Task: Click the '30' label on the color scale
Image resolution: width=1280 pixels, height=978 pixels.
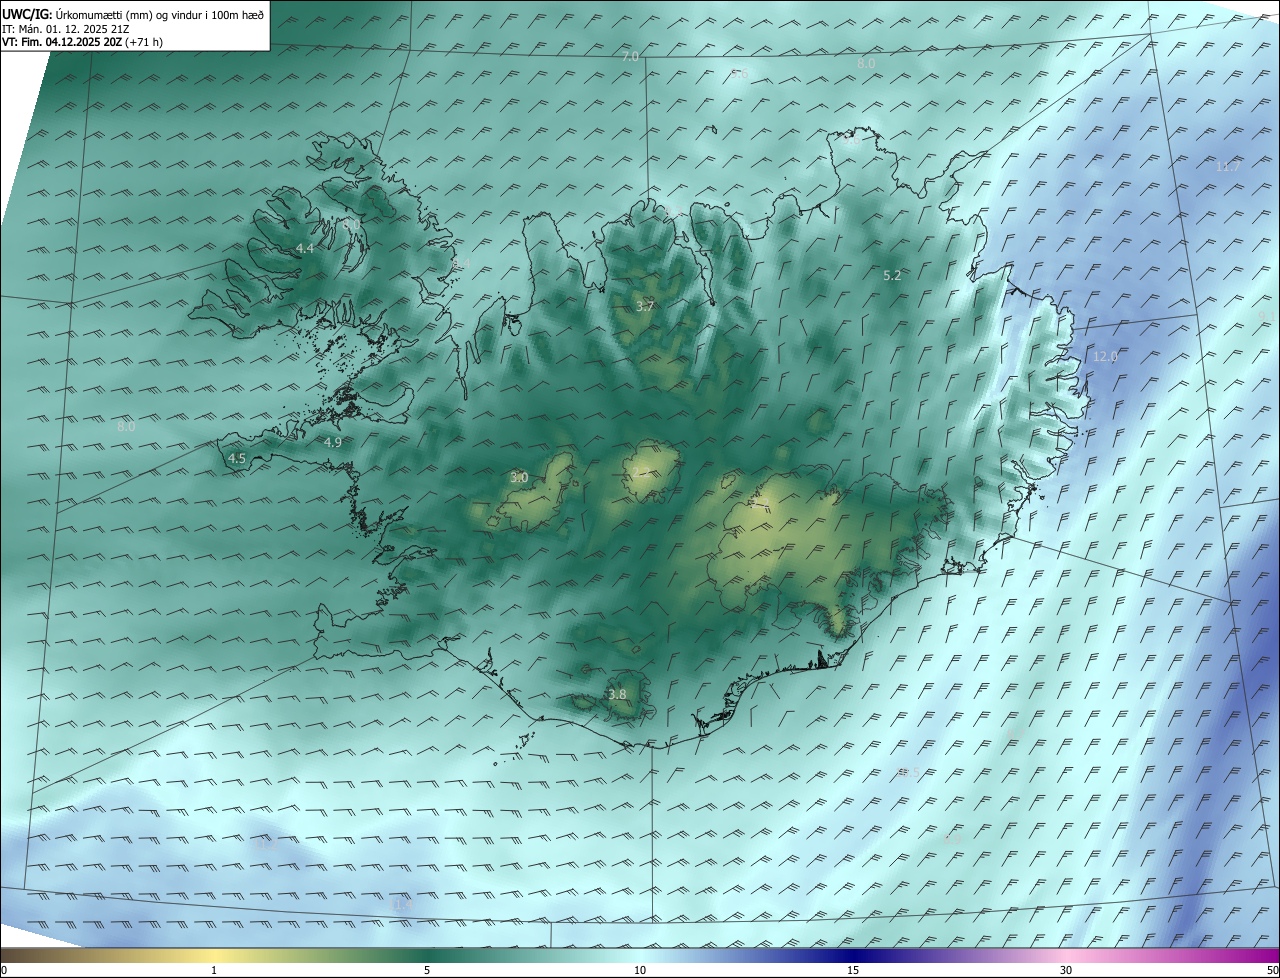Action: [1066, 970]
